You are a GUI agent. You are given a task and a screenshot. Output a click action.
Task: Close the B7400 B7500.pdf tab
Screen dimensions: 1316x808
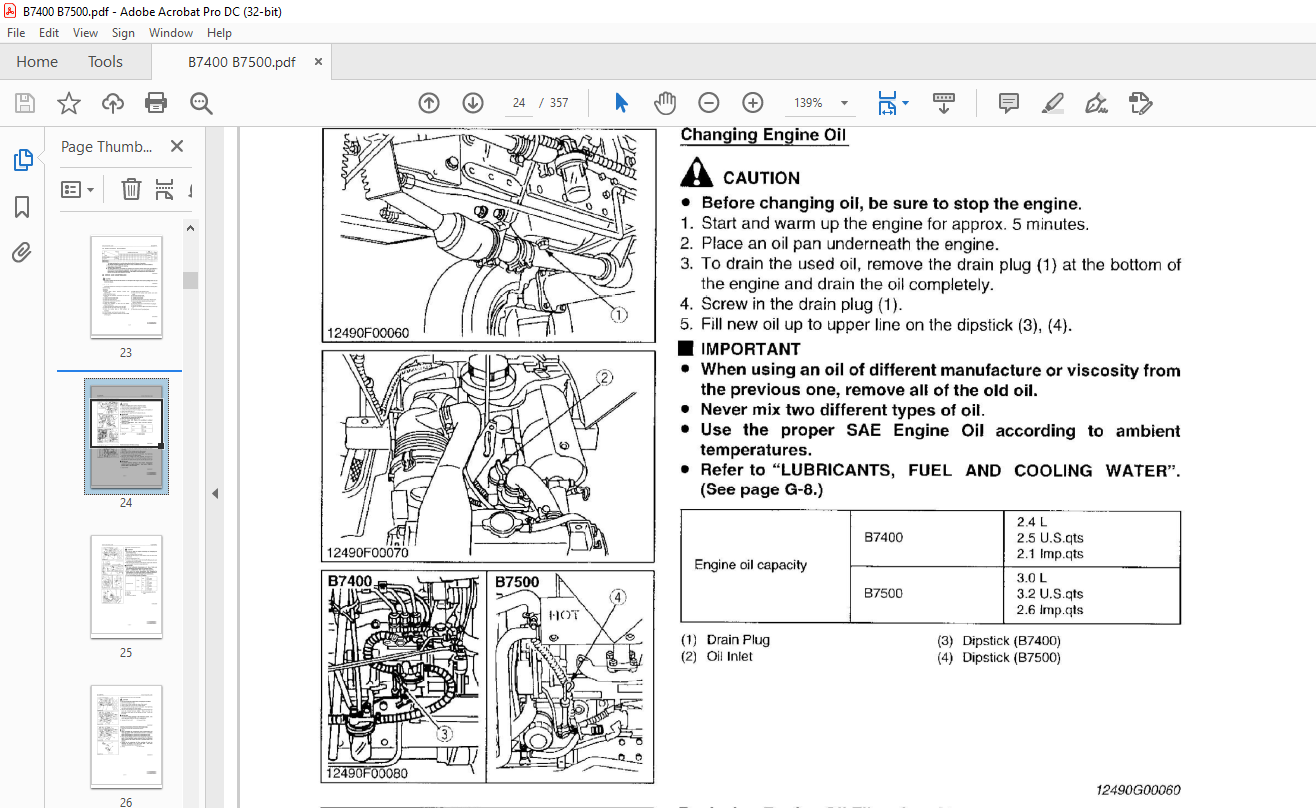(318, 62)
